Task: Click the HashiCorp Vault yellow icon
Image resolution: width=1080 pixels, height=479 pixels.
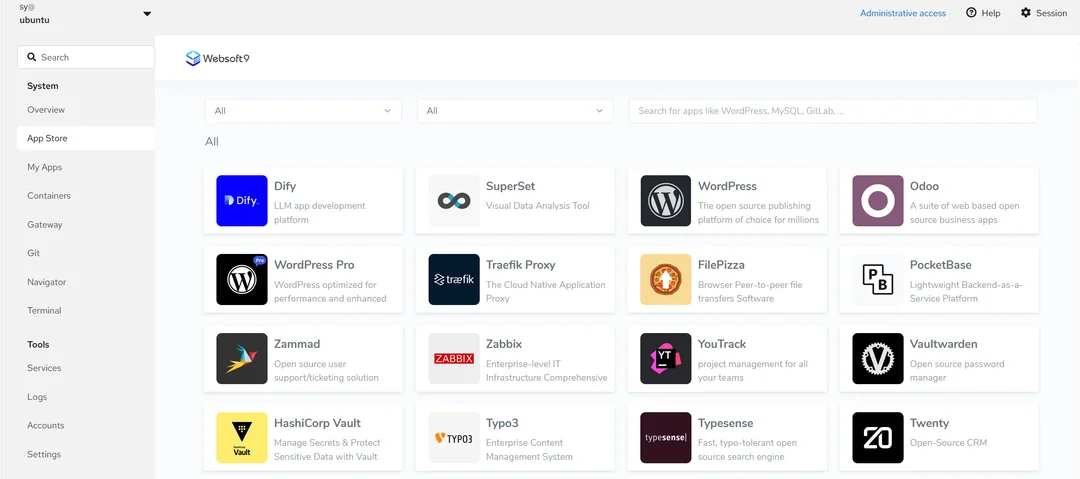Action: point(242,438)
